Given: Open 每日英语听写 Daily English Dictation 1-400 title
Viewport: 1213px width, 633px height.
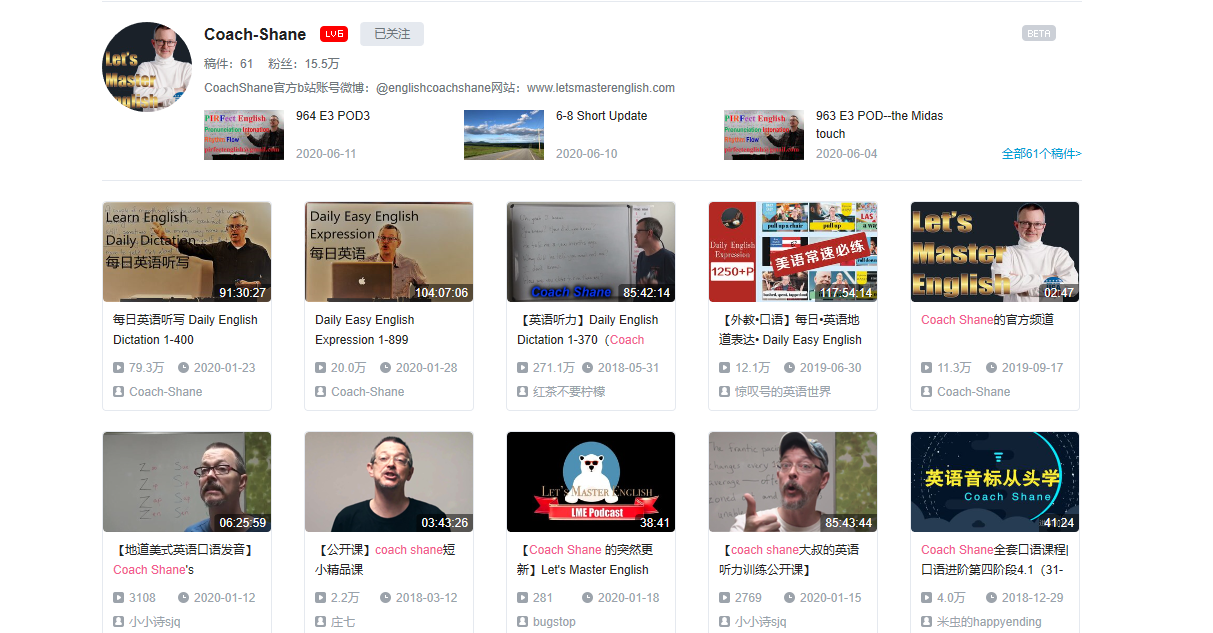Looking at the screenshot, I should point(185,330).
